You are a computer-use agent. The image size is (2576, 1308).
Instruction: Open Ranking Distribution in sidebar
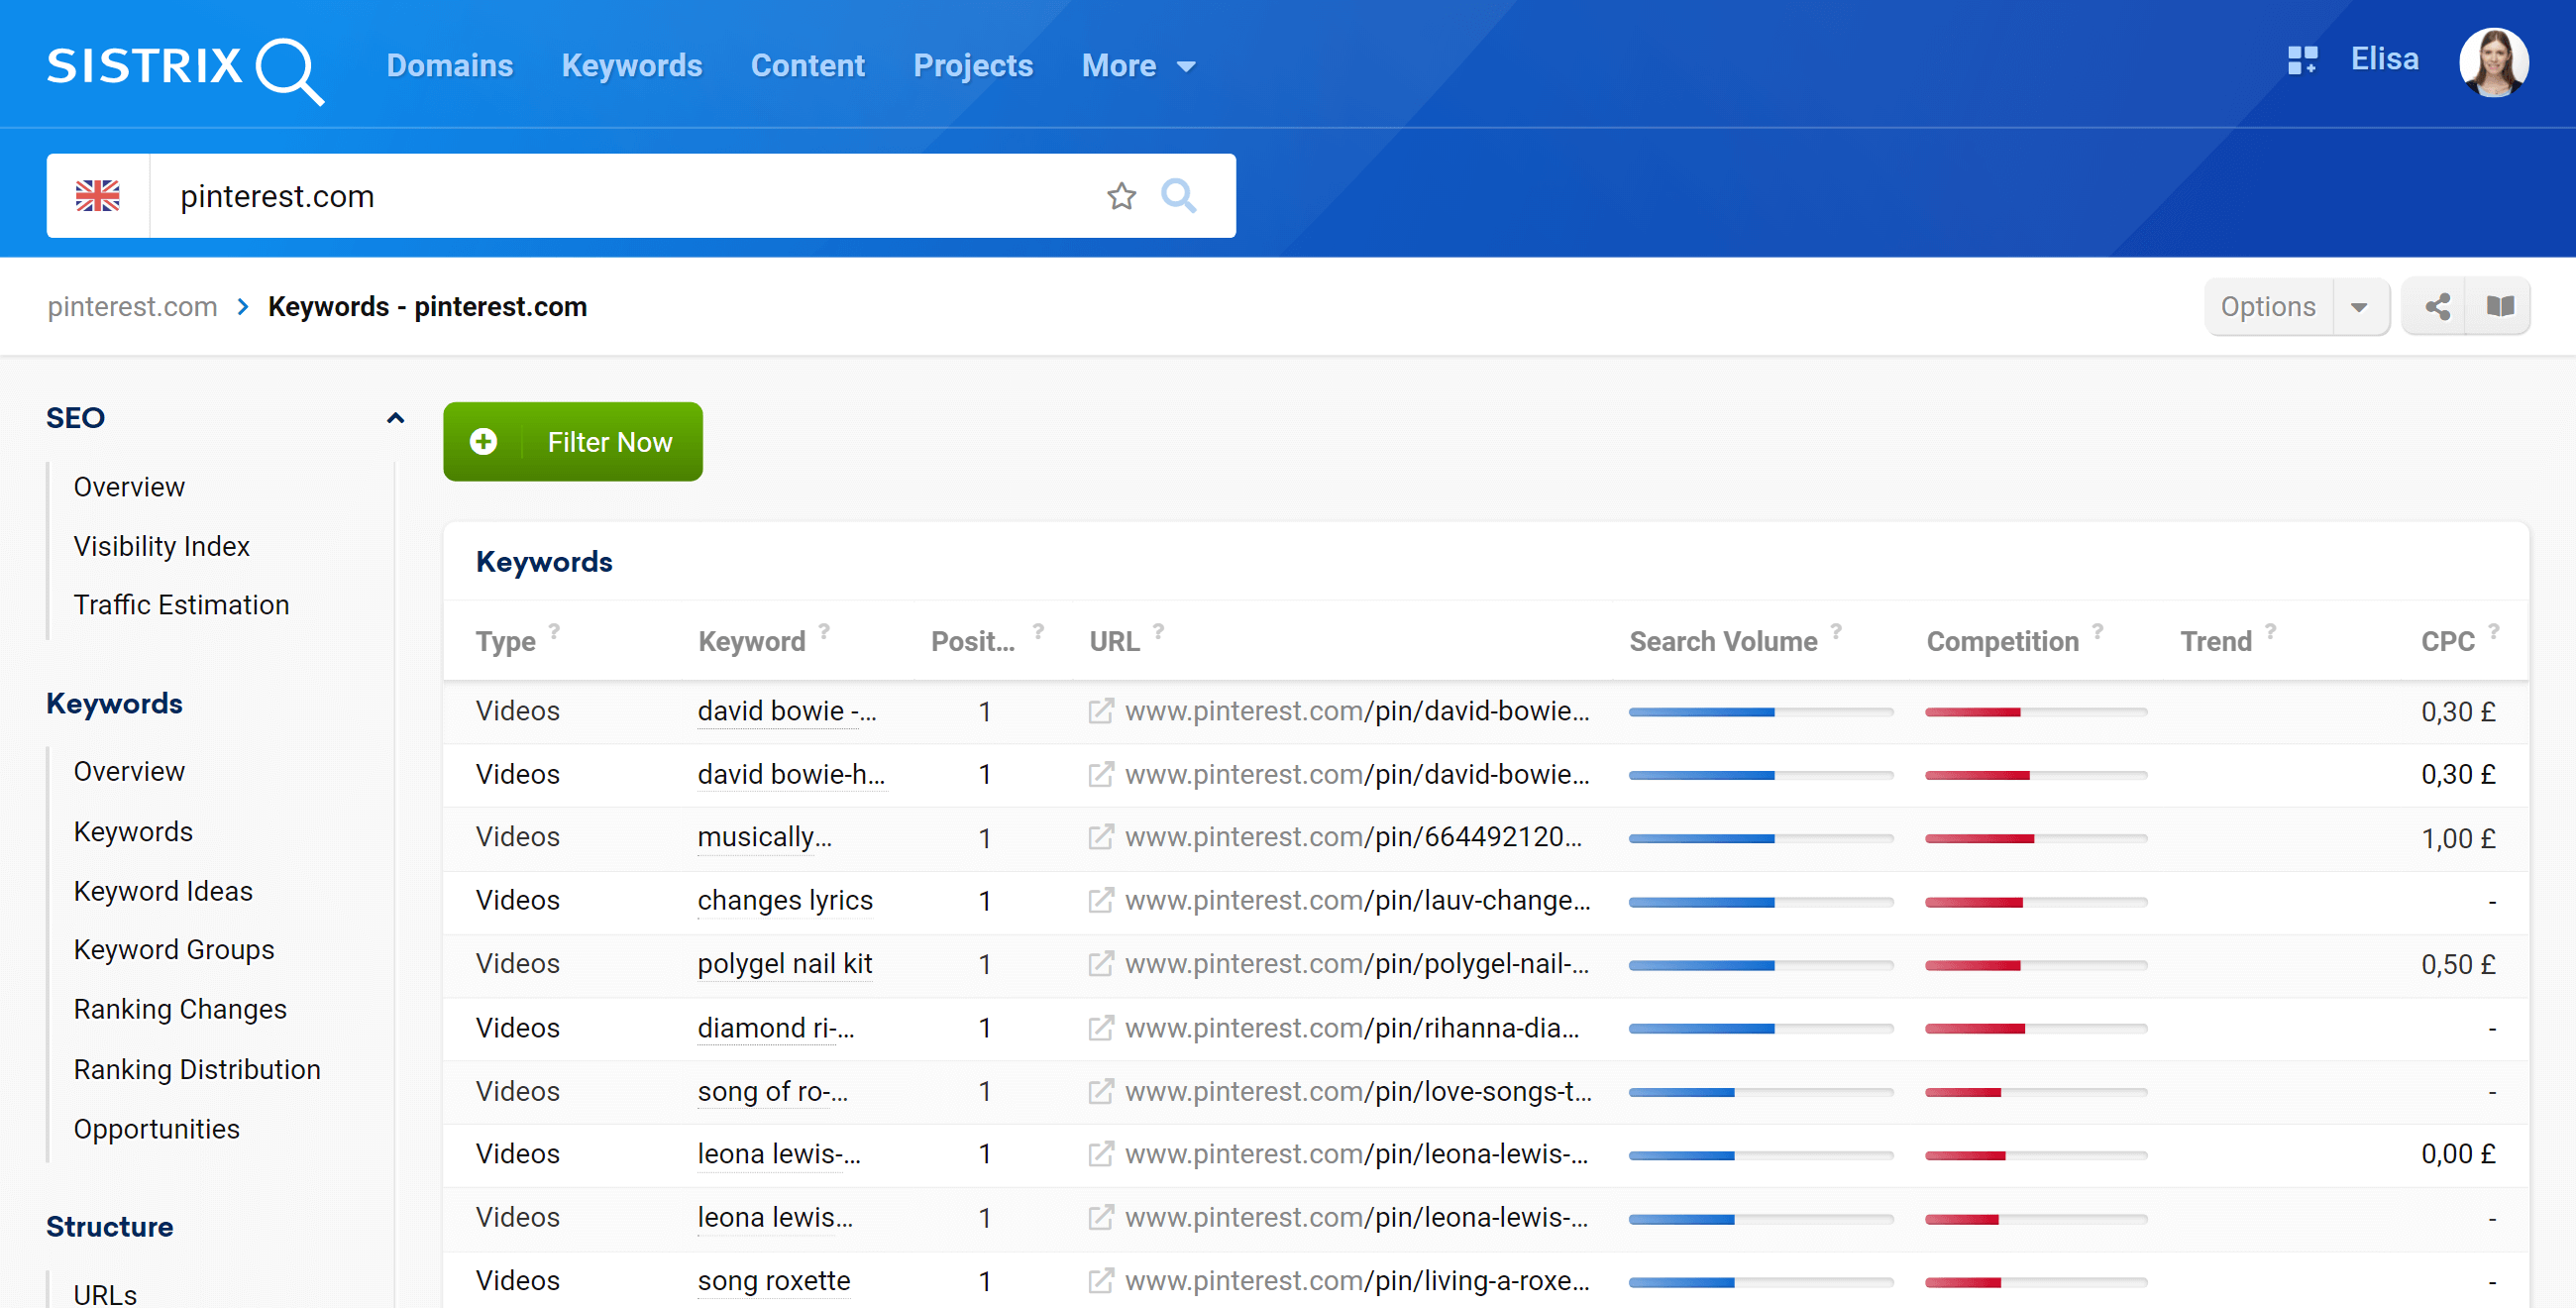(197, 1069)
